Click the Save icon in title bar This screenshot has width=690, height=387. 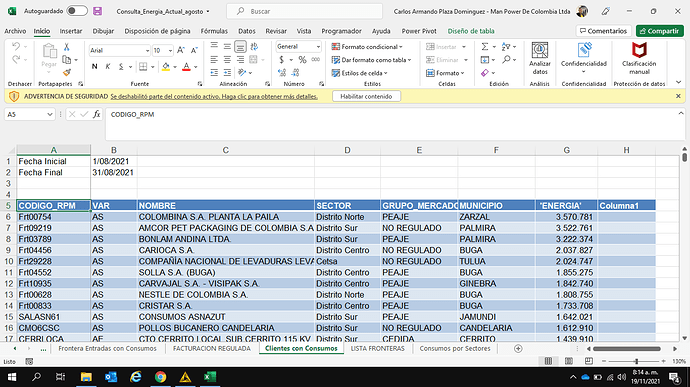click(97, 11)
